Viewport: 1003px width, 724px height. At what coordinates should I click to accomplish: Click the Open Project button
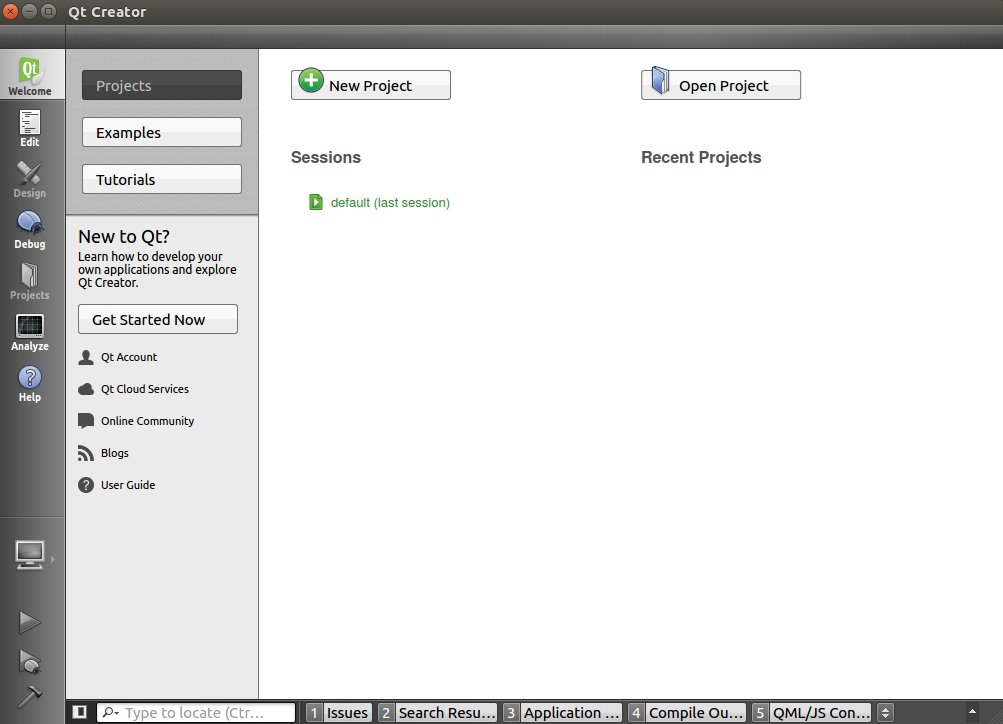pyautogui.click(x=721, y=85)
